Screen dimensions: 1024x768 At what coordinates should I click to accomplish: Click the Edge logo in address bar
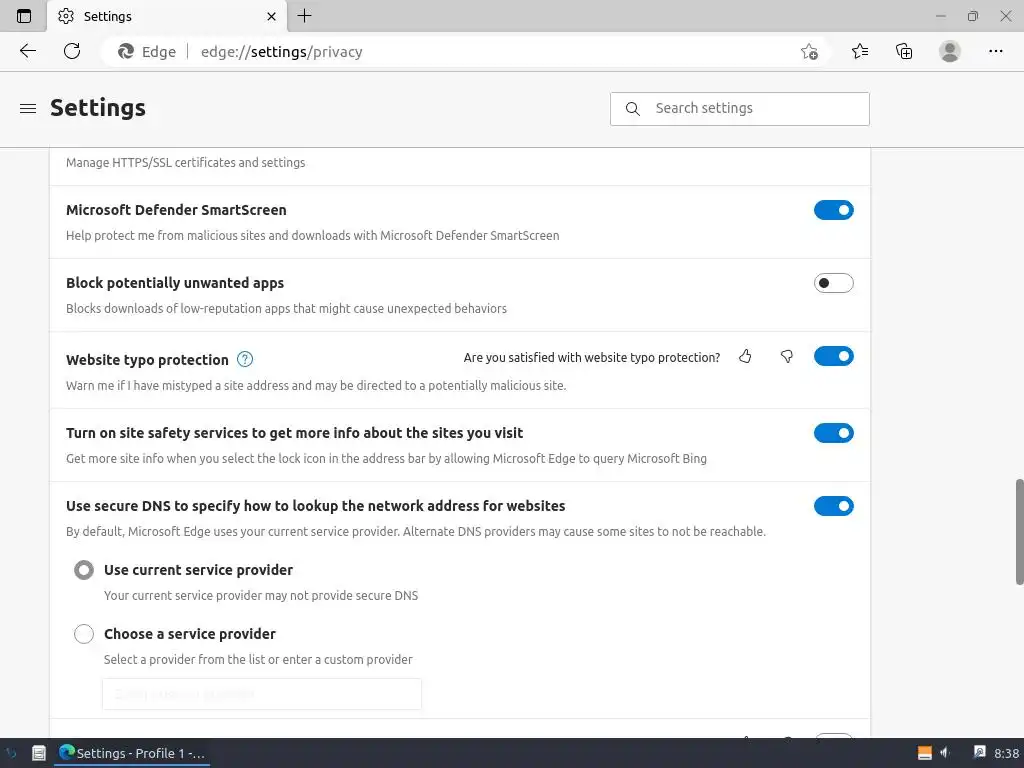(125, 52)
